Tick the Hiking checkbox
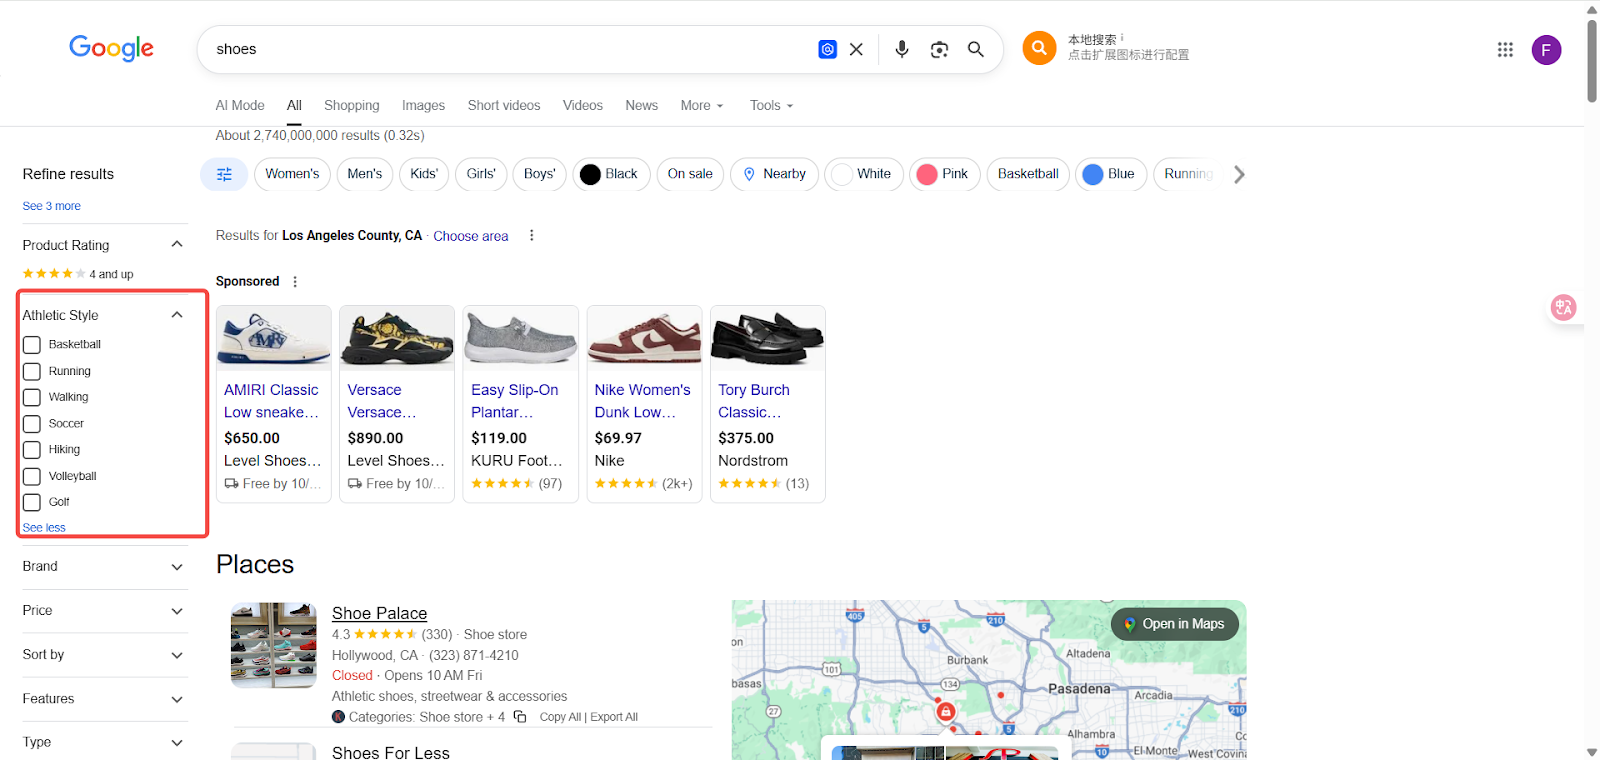 pyautogui.click(x=32, y=450)
